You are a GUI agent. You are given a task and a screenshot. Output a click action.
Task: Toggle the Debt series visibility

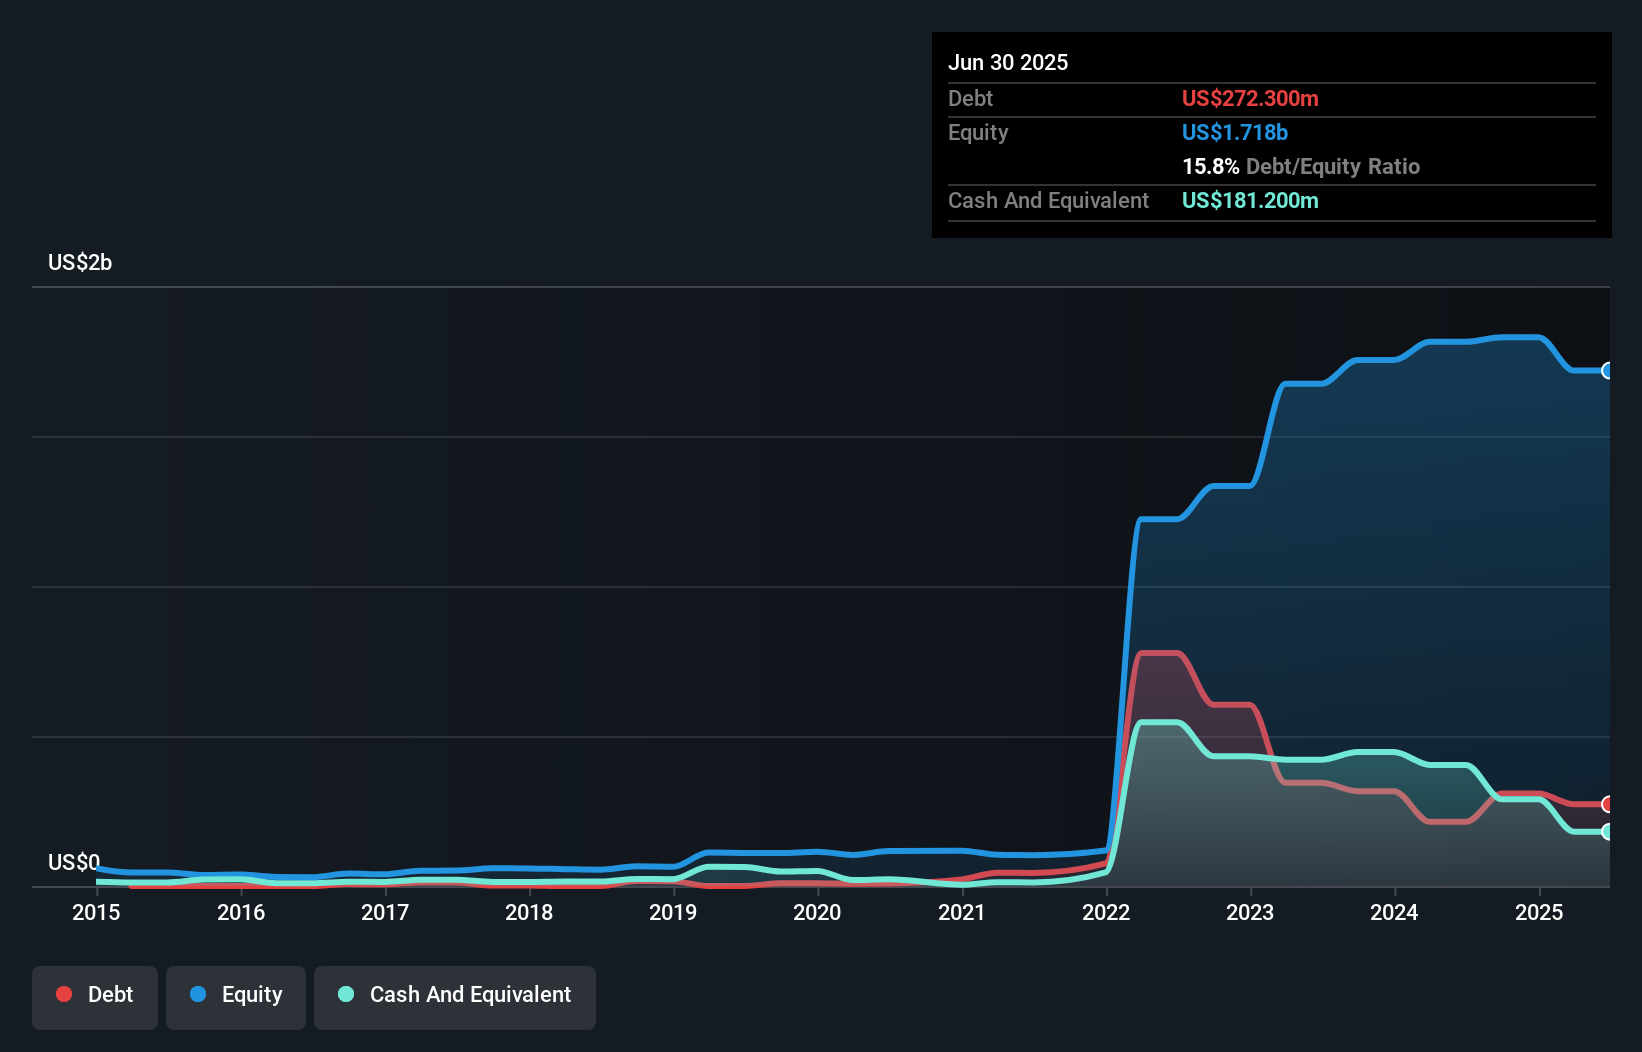[94, 995]
